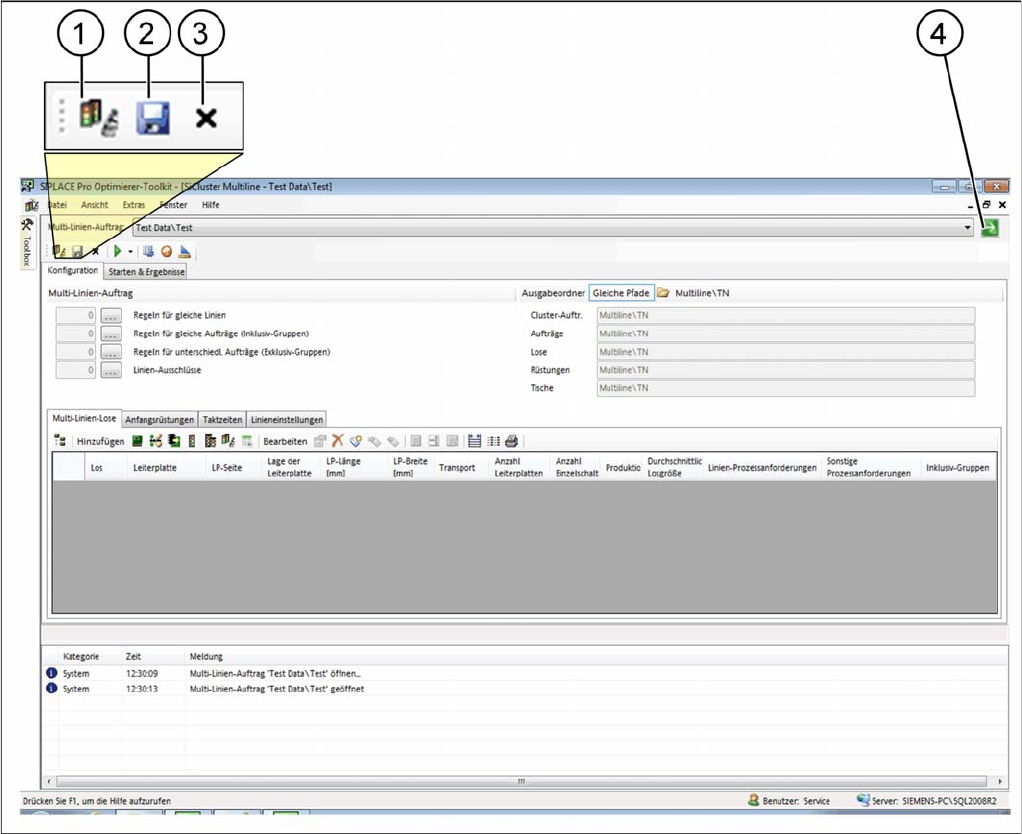The height and width of the screenshot is (834, 1022).
Task: Click the ellipsis button for Linien-Ausschlüsse
Action: (111, 371)
